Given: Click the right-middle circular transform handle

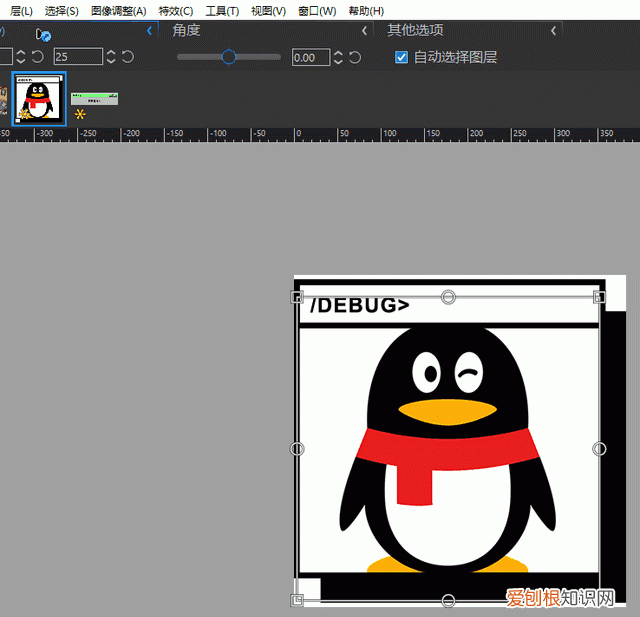Looking at the screenshot, I should coord(599,449).
